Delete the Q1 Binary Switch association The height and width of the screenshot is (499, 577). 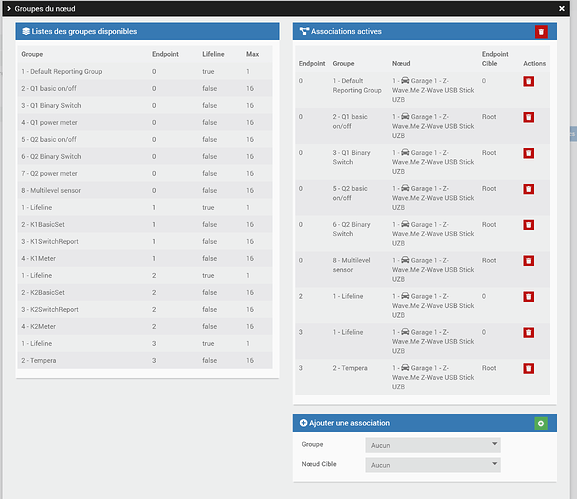(x=528, y=153)
